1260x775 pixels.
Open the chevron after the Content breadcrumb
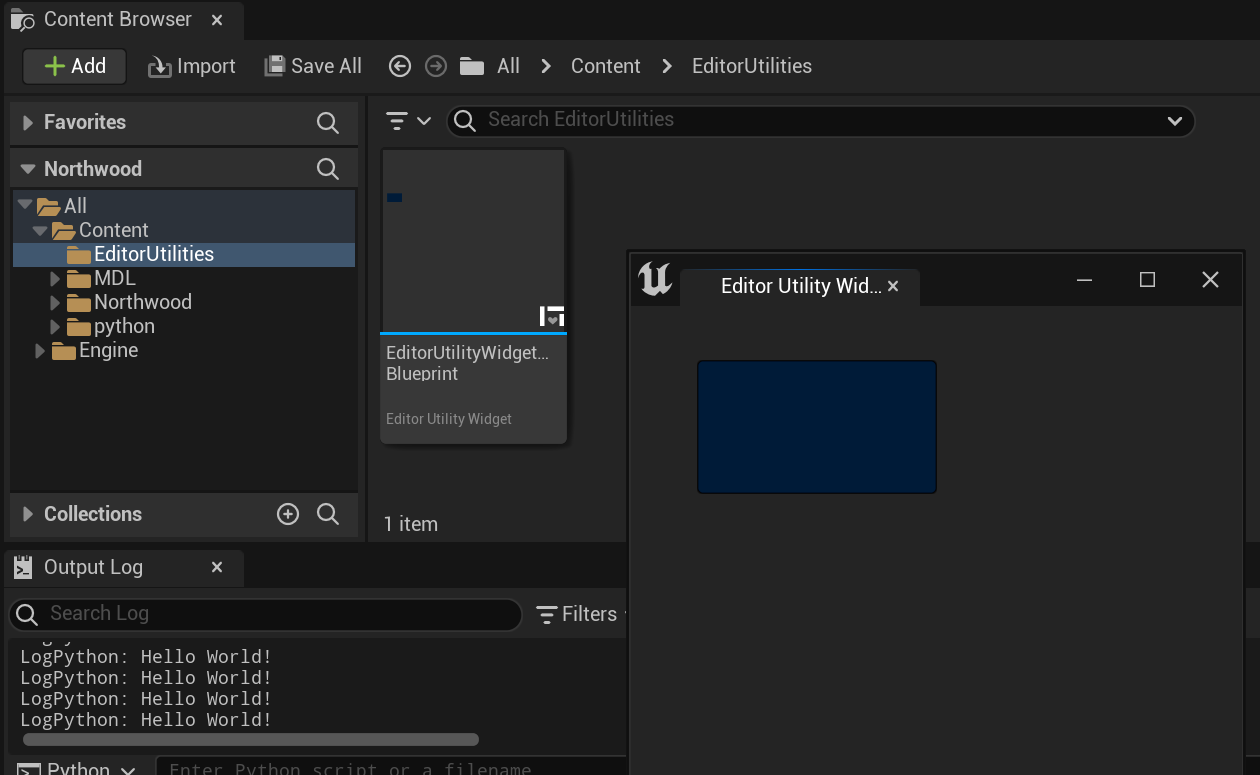point(667,66)
